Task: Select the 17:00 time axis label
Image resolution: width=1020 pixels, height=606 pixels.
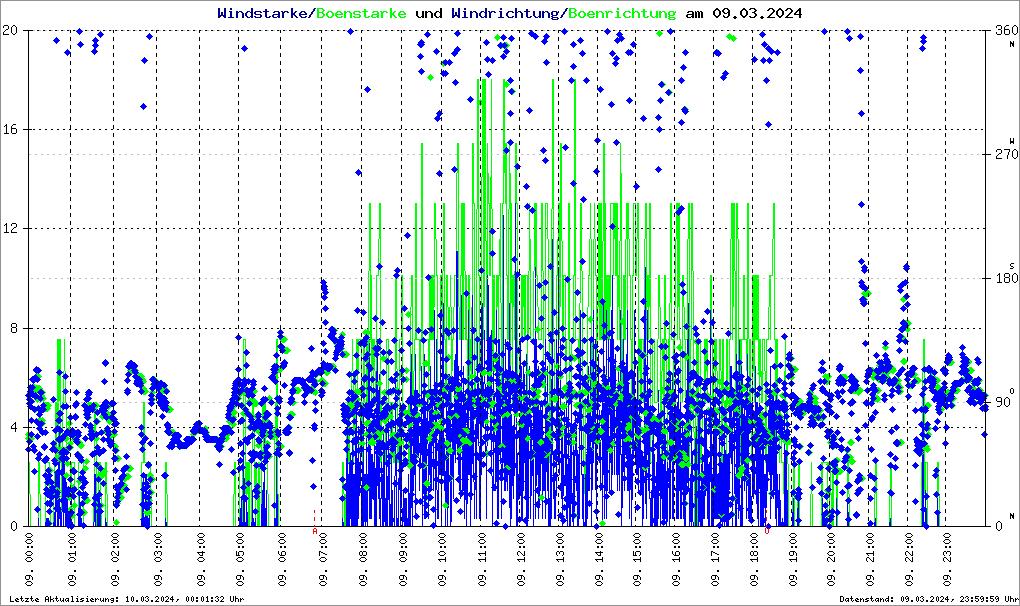Action: pyautogui.click(x=715, y=559)
